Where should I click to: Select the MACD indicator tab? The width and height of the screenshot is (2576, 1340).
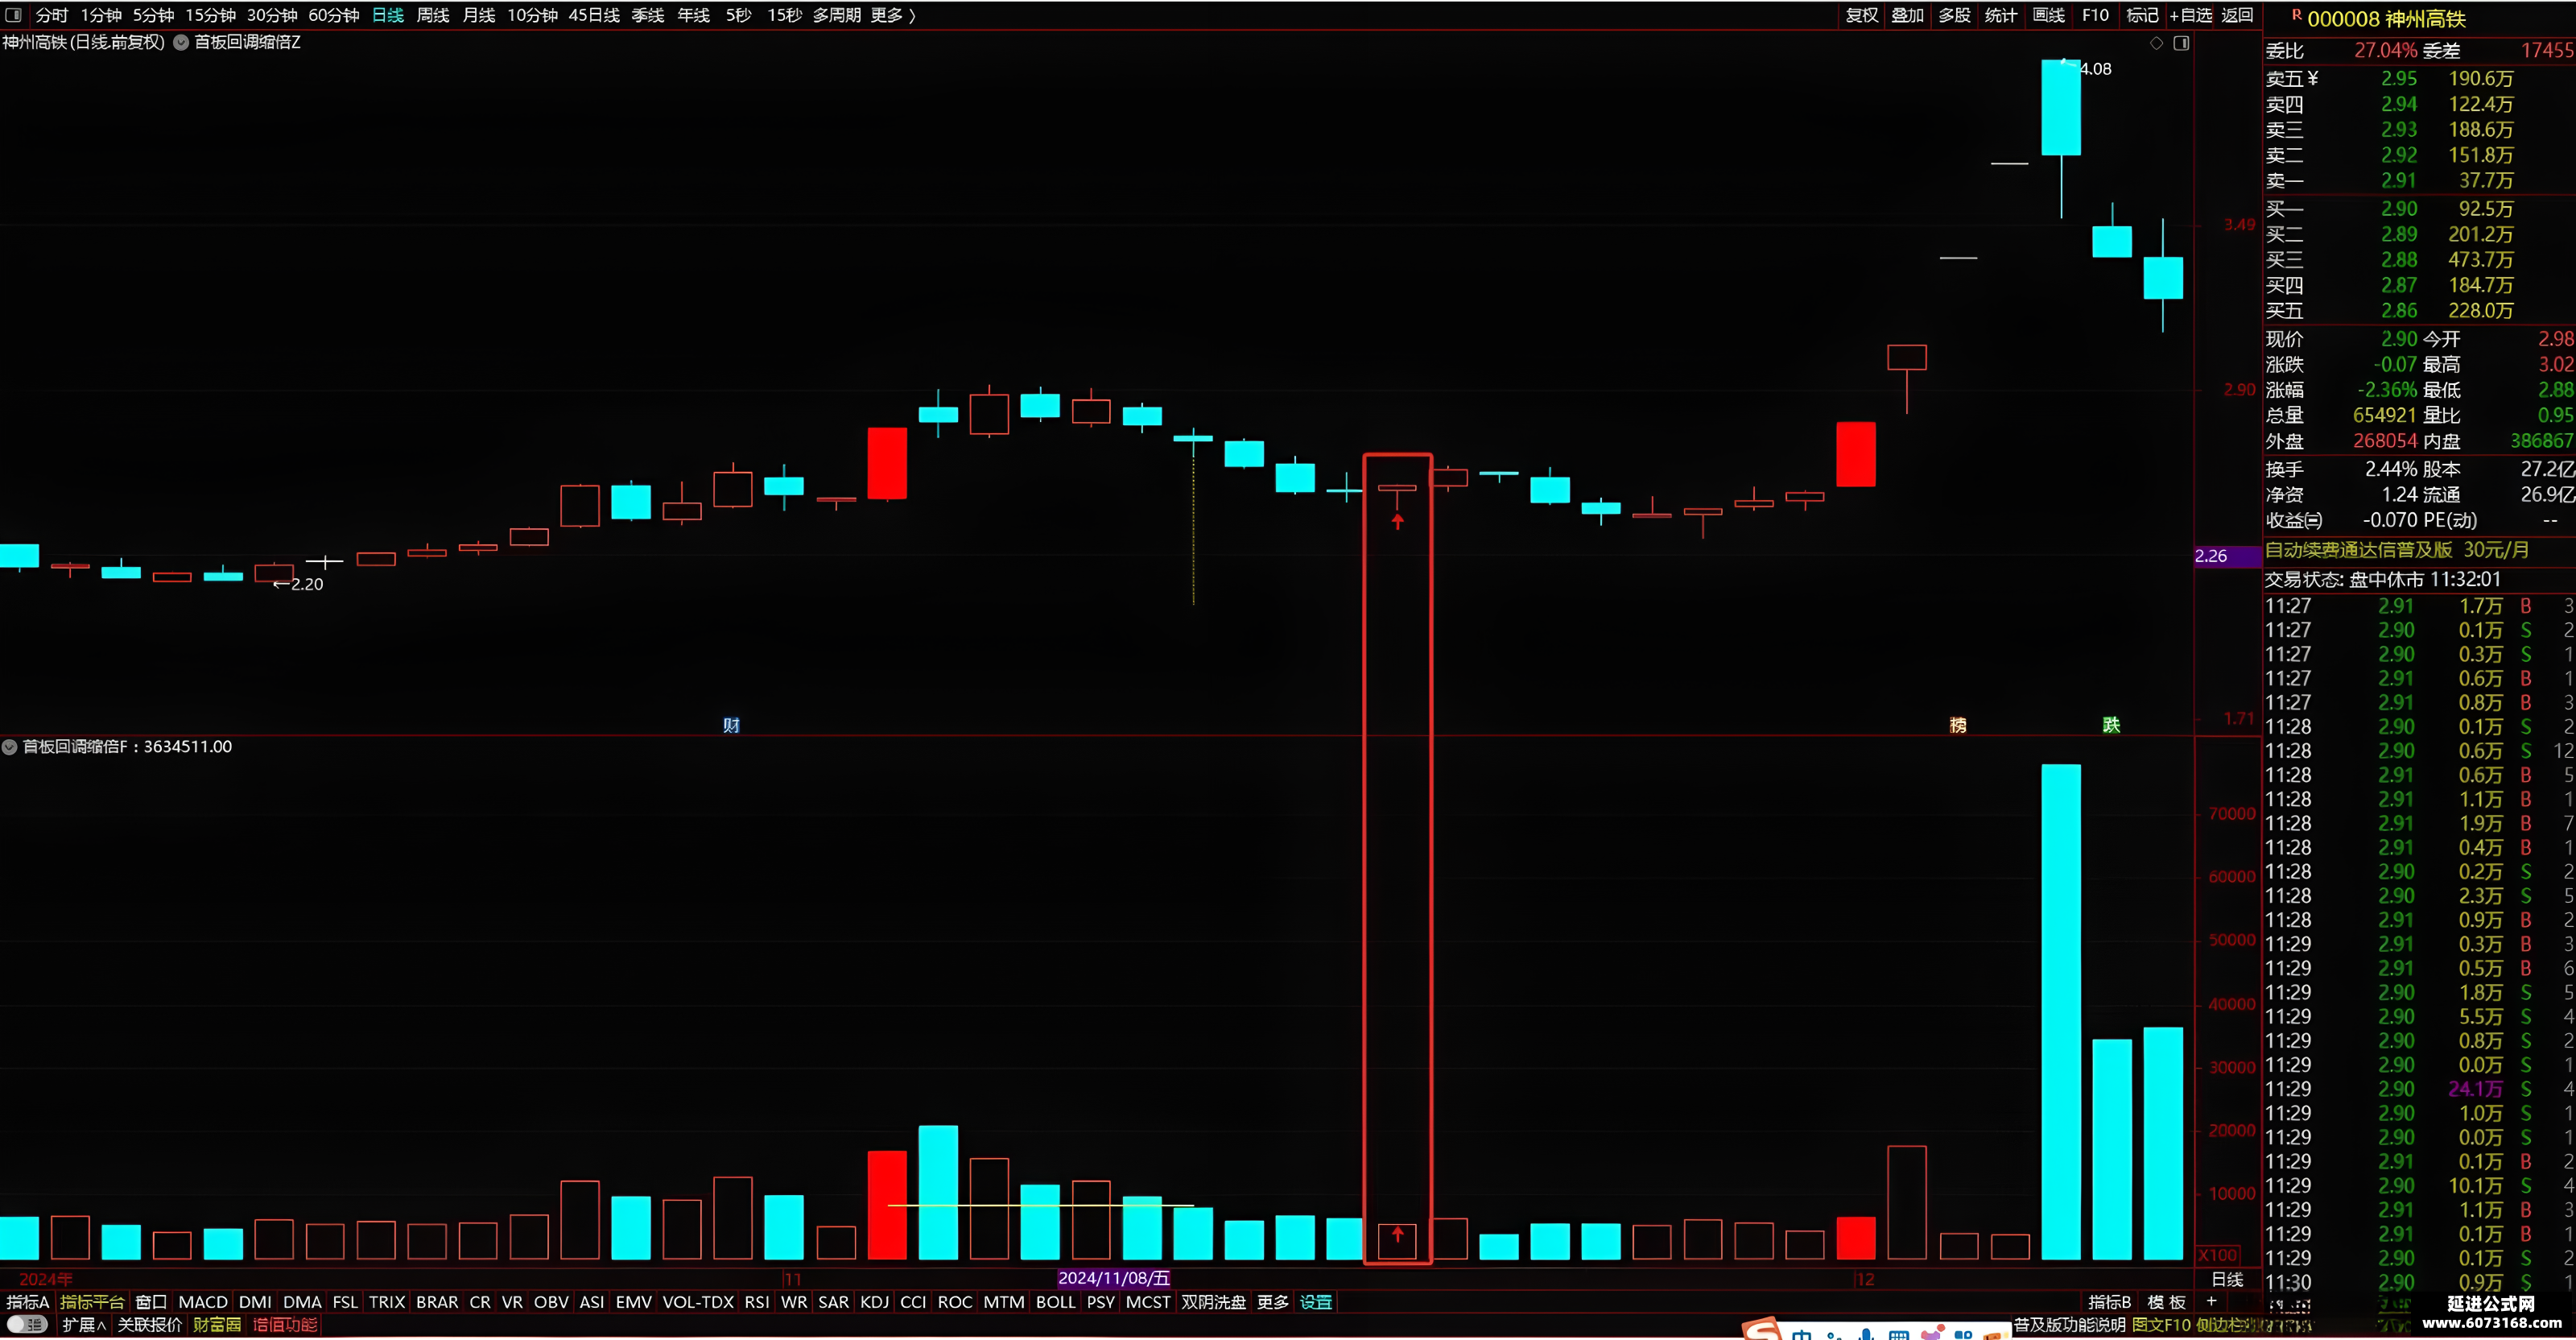[x=203, y=1302]
